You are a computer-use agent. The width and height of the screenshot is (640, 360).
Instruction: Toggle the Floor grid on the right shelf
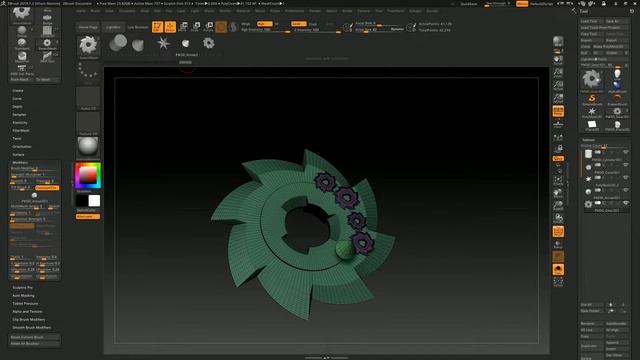click(x=558, y=124)
